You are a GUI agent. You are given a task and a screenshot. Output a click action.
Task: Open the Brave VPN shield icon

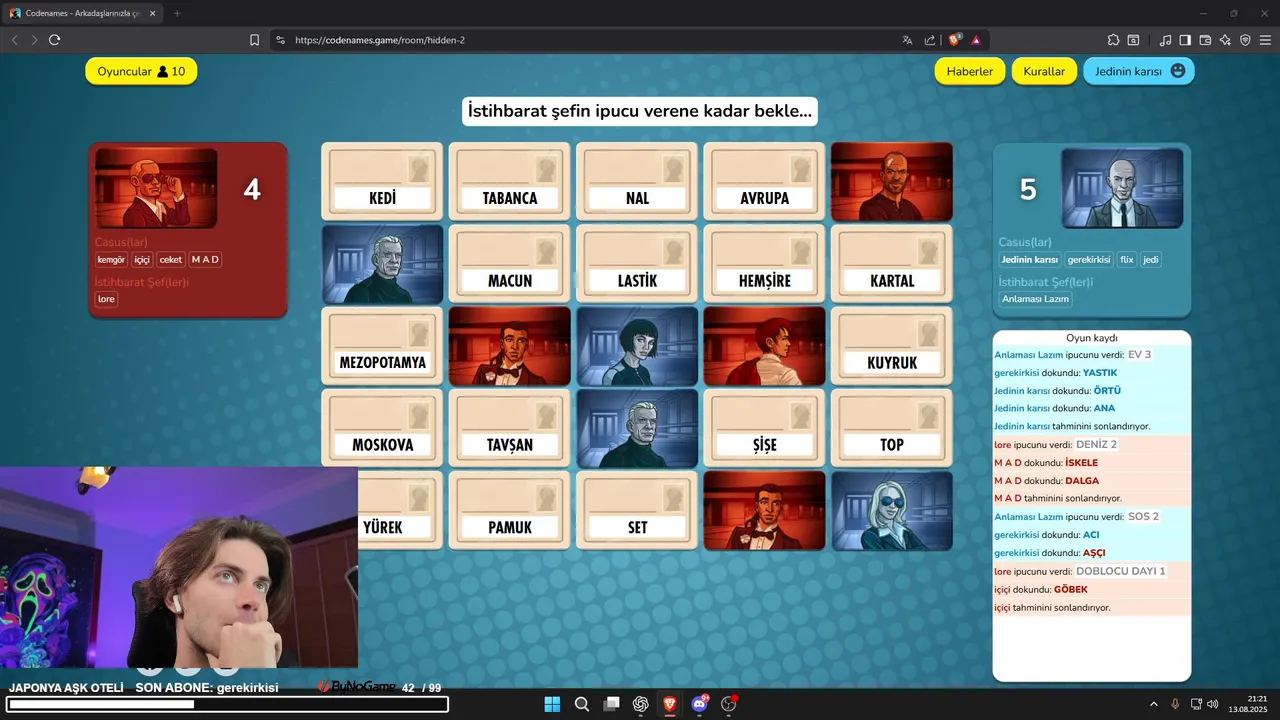tap(1245, 40)
